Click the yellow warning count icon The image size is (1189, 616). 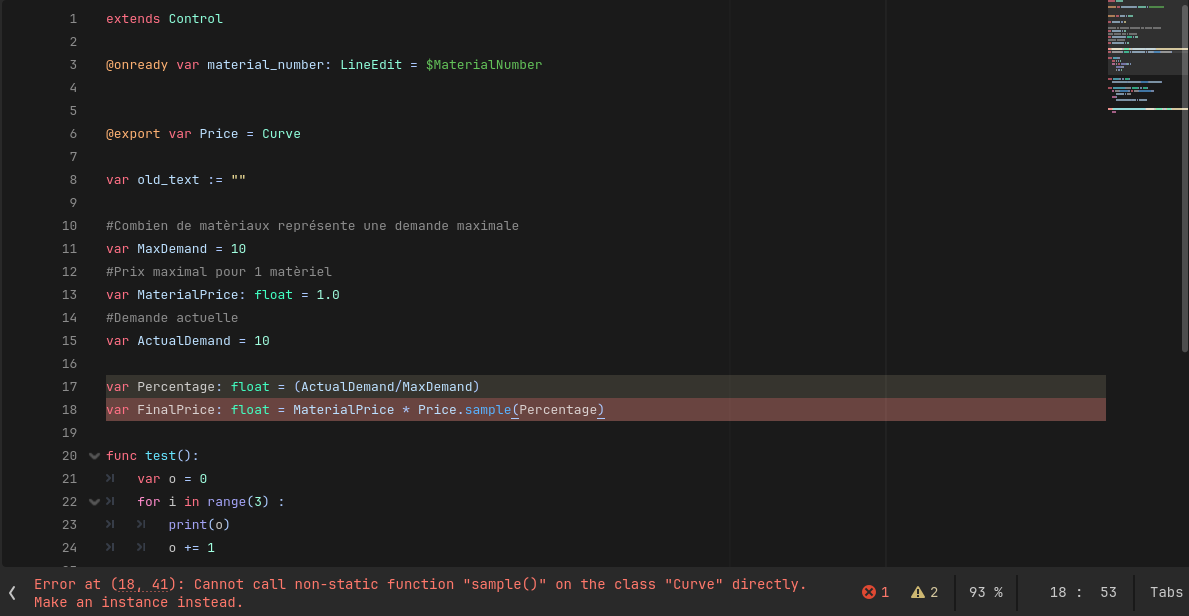917,592
